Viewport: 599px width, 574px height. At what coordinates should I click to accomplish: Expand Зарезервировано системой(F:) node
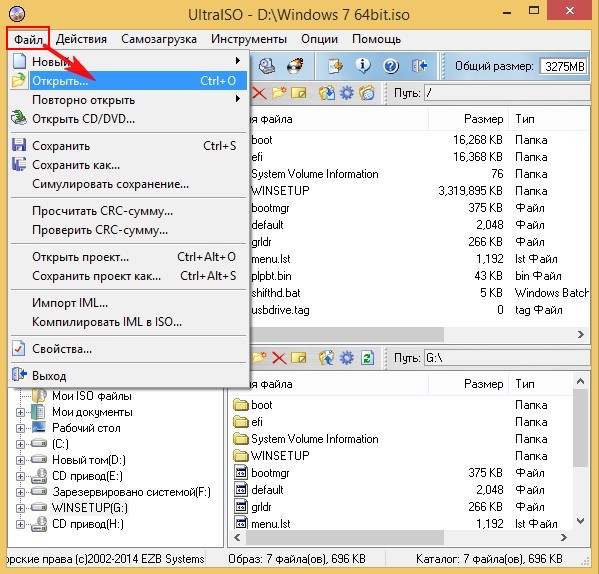[x=20, y=492]
